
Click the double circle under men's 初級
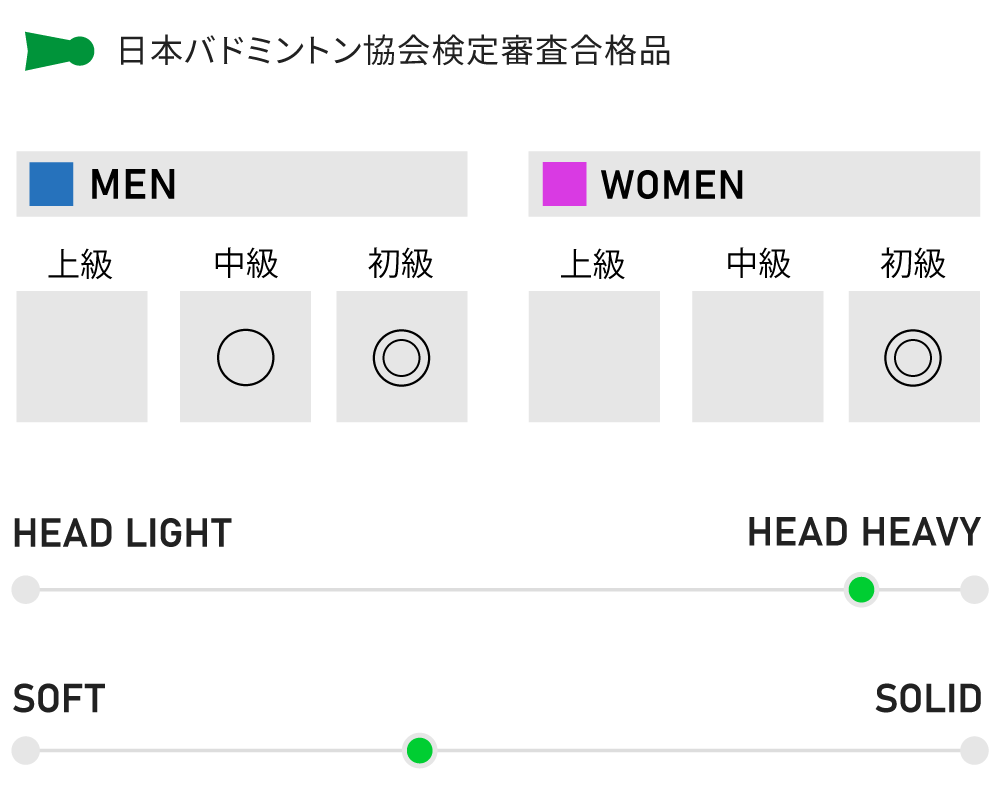tap(402, 358)
